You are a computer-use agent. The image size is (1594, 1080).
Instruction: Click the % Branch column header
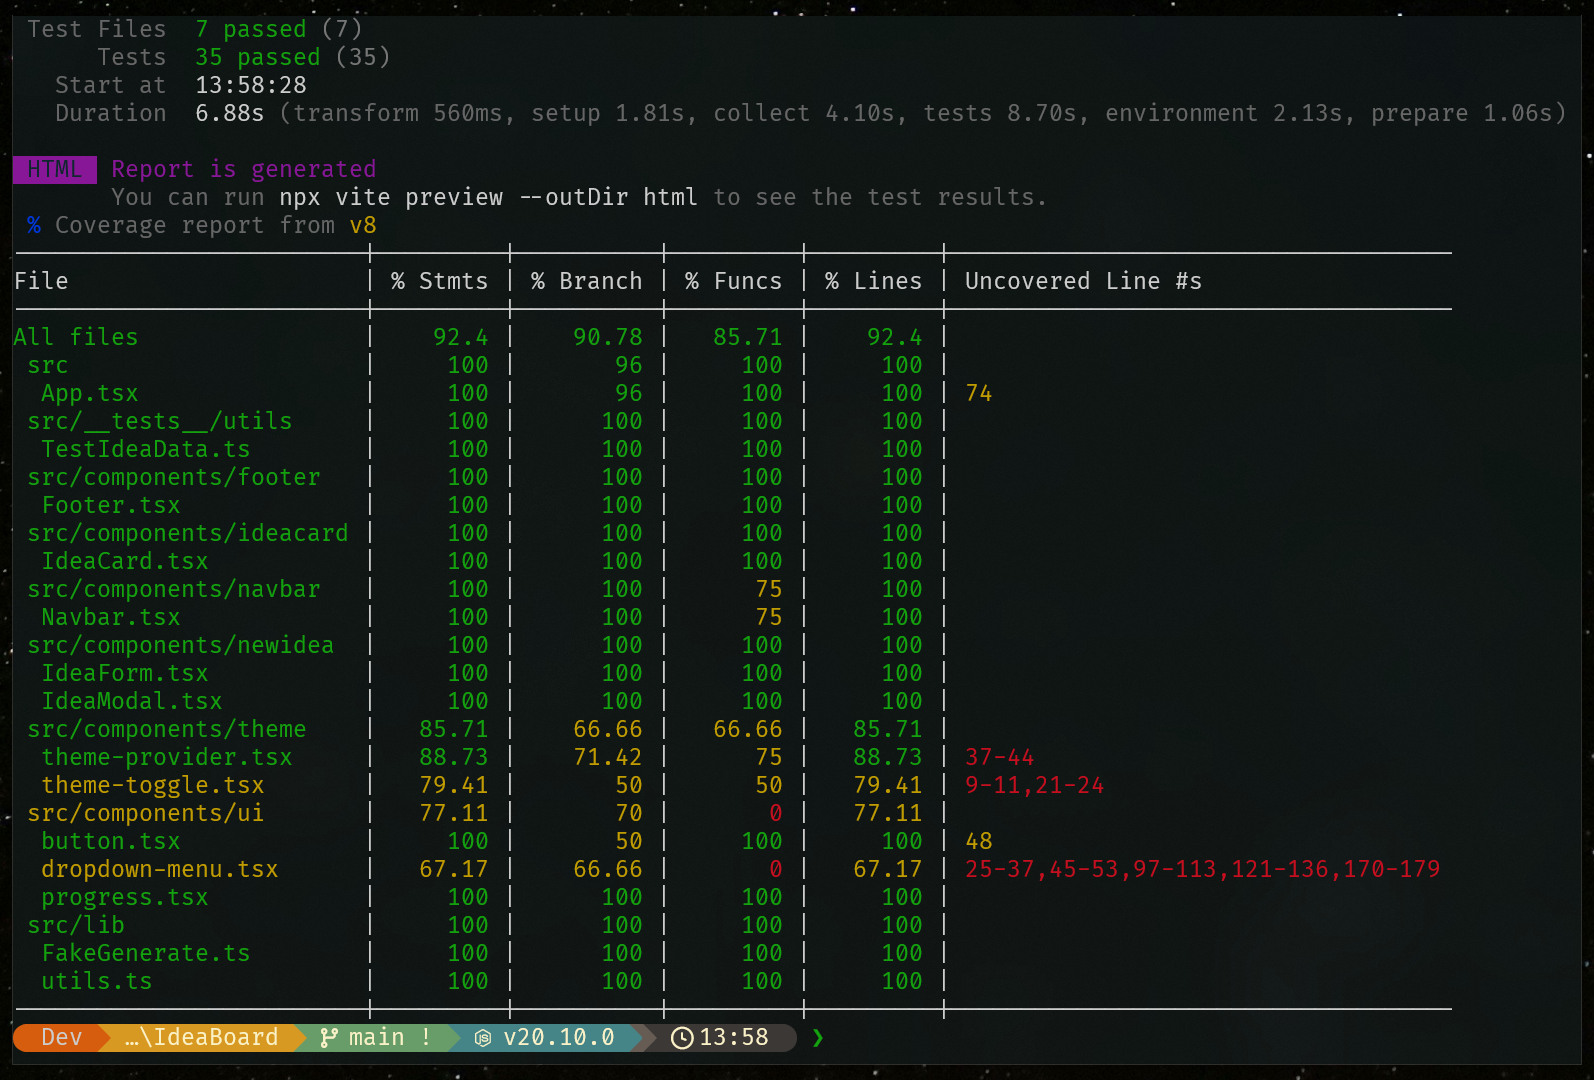tap(586, 282)
